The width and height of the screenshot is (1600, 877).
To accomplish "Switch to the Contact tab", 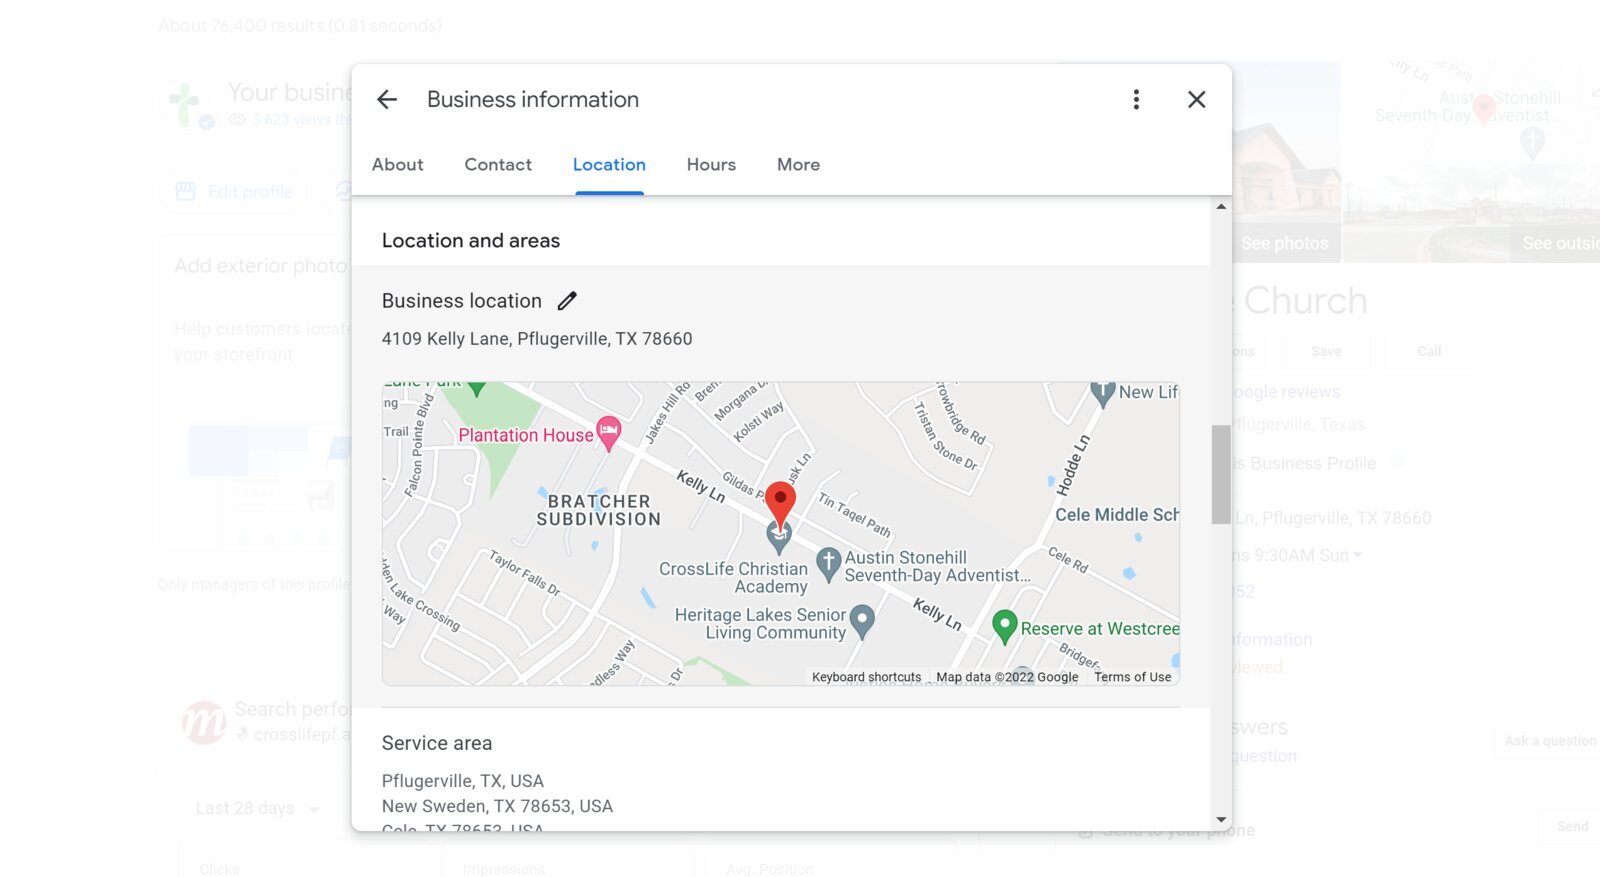I will [x=498, y=165].
